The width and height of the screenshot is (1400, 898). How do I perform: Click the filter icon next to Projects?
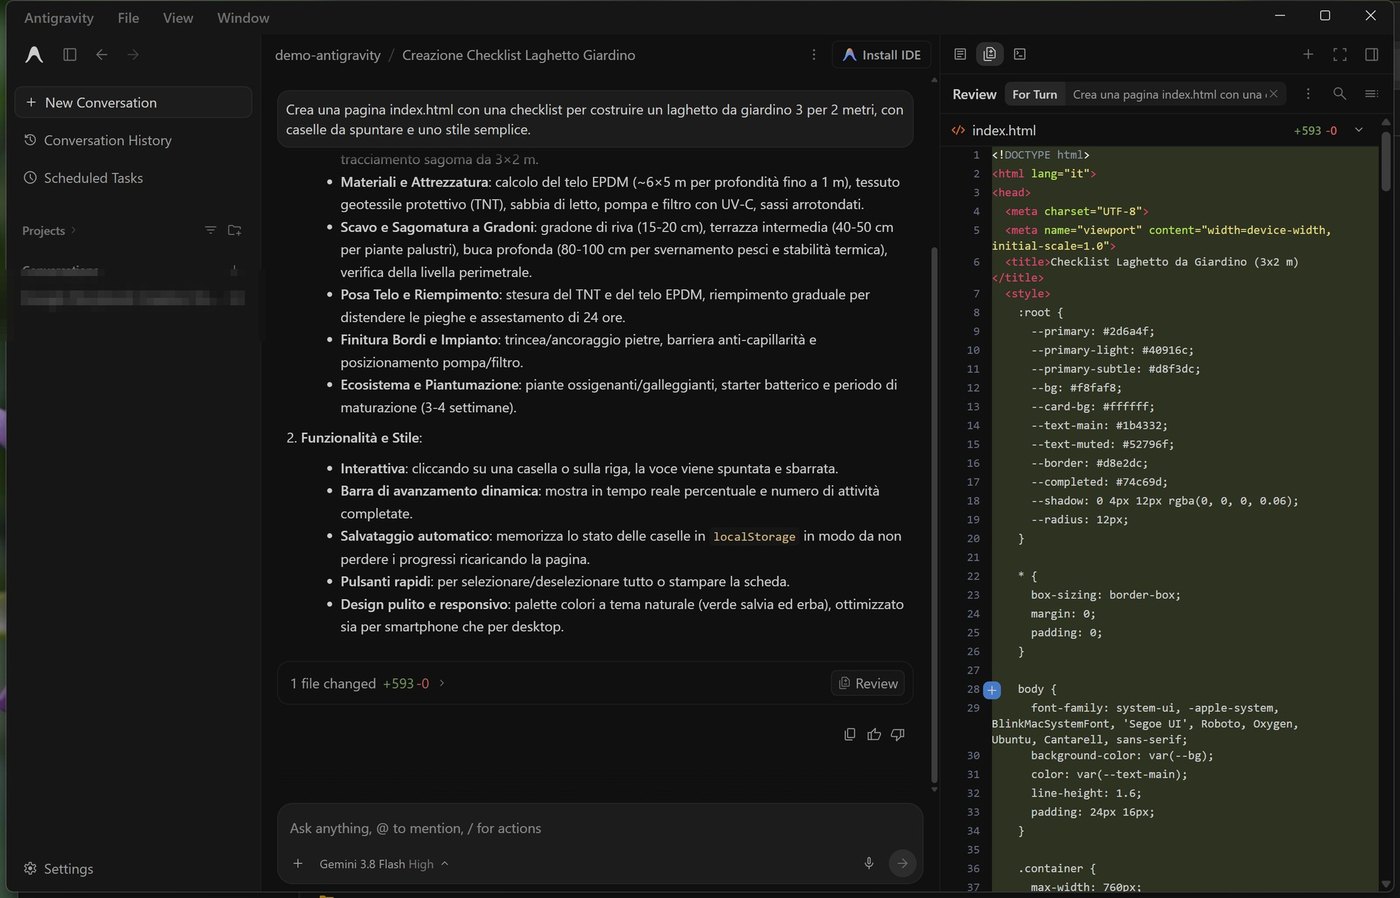[x=210, y=230]
